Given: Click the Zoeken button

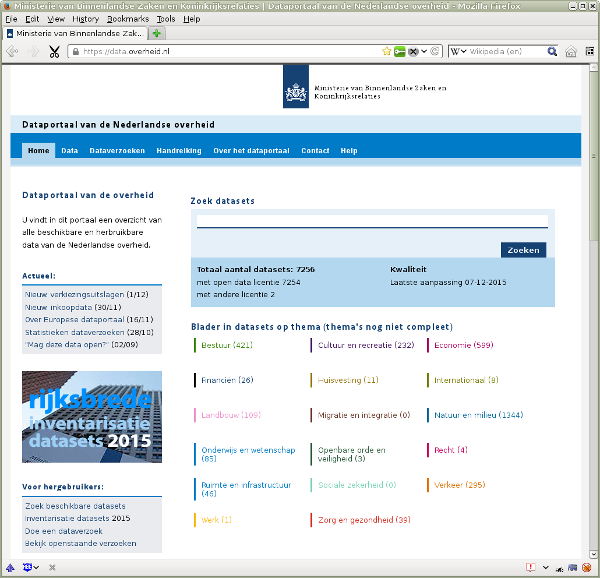Looking at the screenshot, I should click(x=523, y=250).
